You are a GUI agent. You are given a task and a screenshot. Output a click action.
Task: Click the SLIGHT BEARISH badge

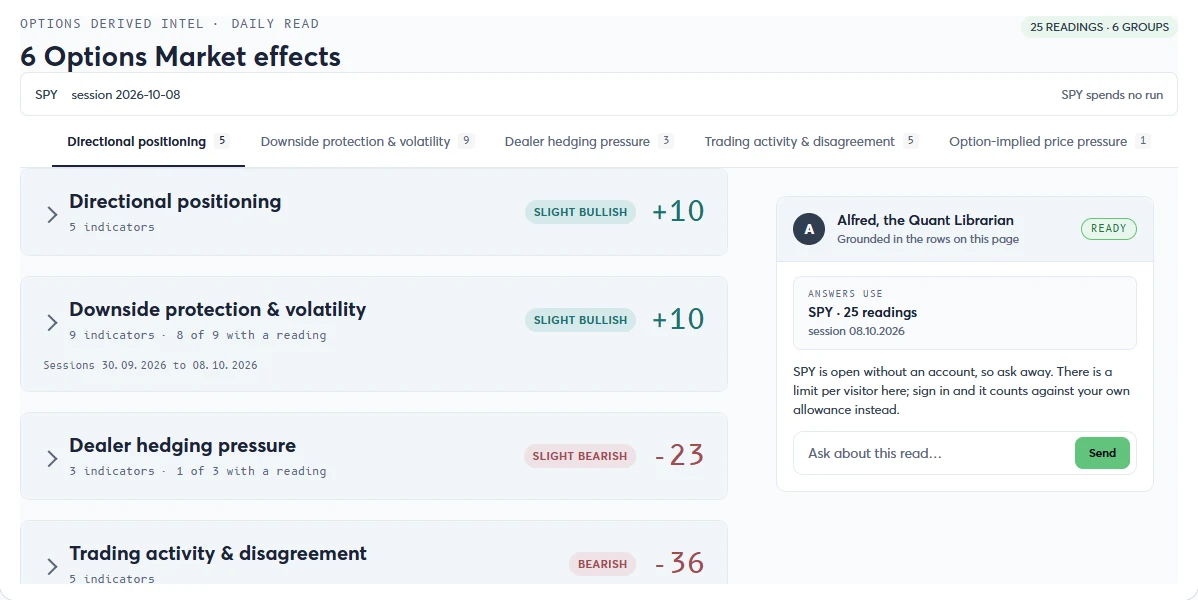coord(580,456)
